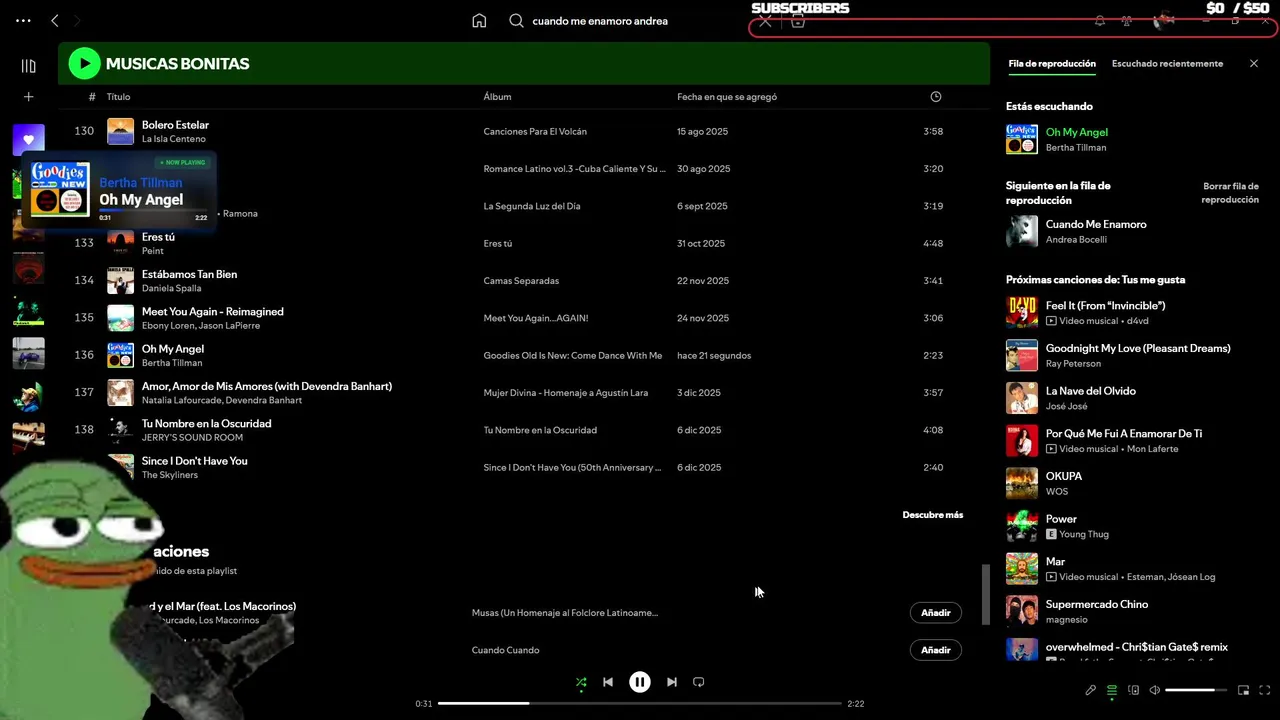Adjust the volume slider
1280x720 pixels.
point(1196,690)
